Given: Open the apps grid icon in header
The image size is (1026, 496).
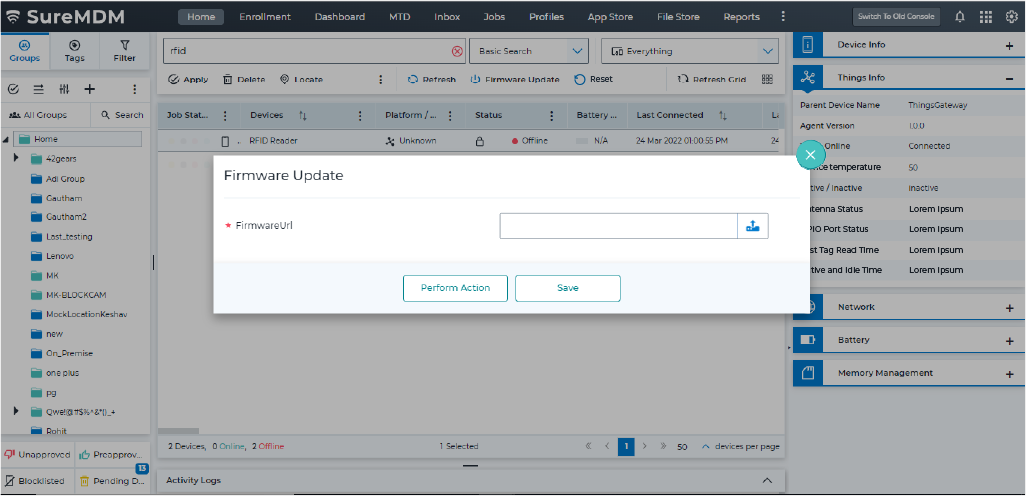Looking at the screenshot, I should [986, 17].
